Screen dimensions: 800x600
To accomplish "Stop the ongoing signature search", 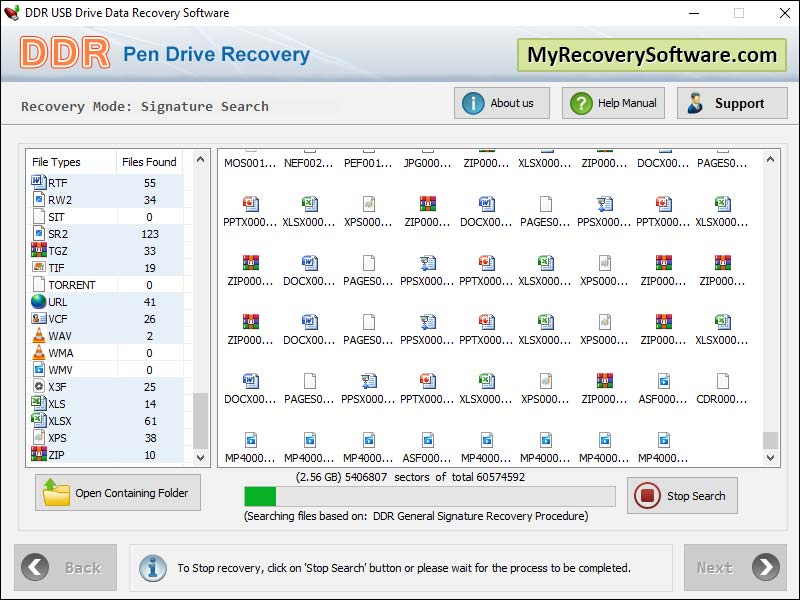I will pos(682,495).
